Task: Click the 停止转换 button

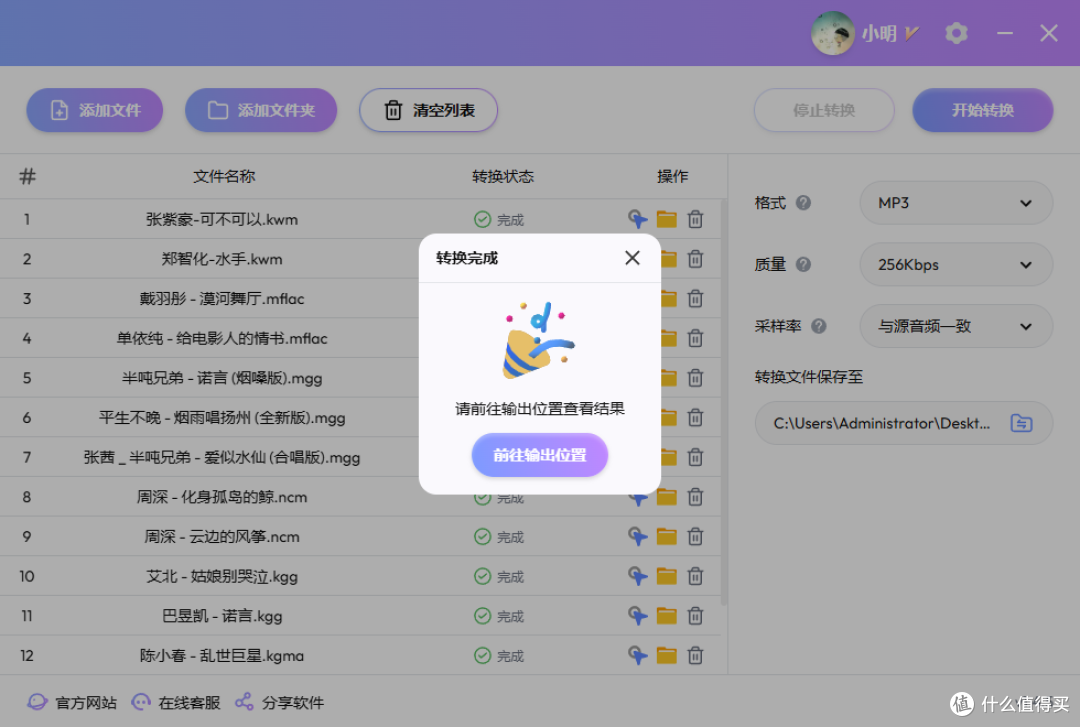Action: pyautogui.click(x=824, y=110)
